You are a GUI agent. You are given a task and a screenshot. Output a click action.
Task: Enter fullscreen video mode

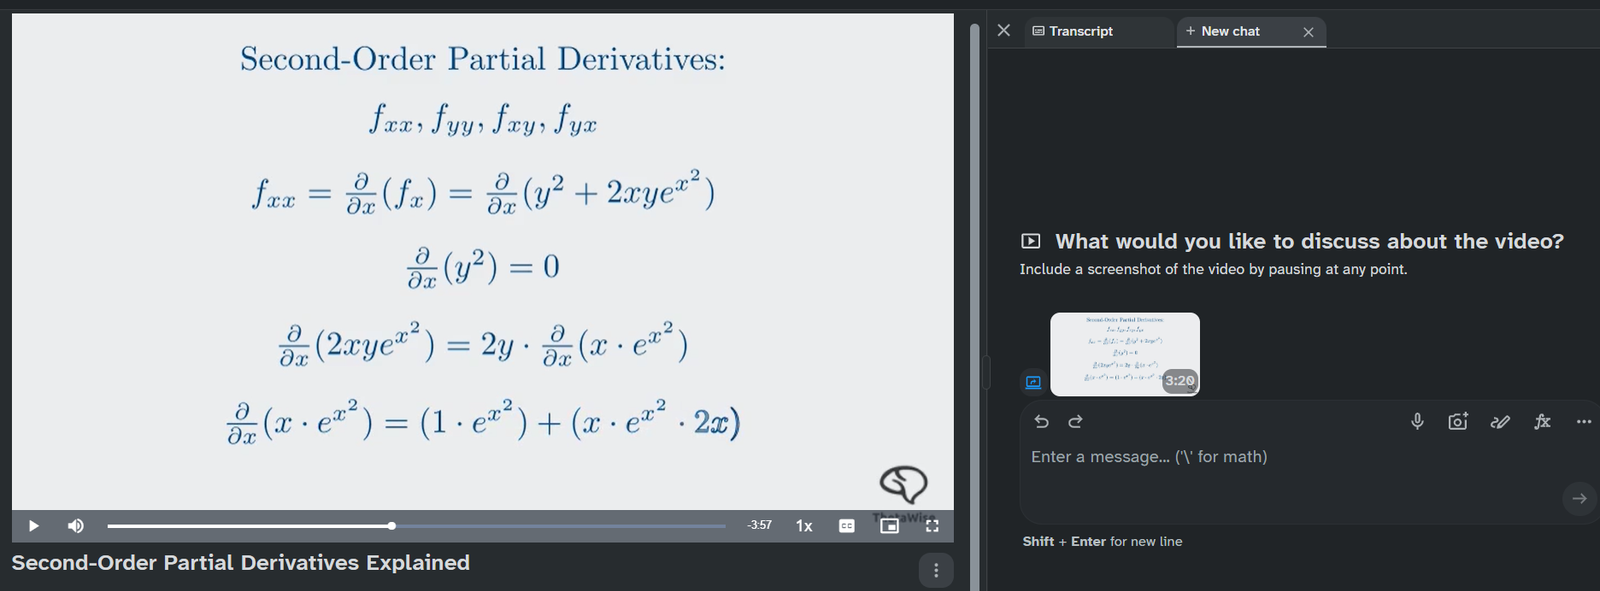click(x=932, y=526)
